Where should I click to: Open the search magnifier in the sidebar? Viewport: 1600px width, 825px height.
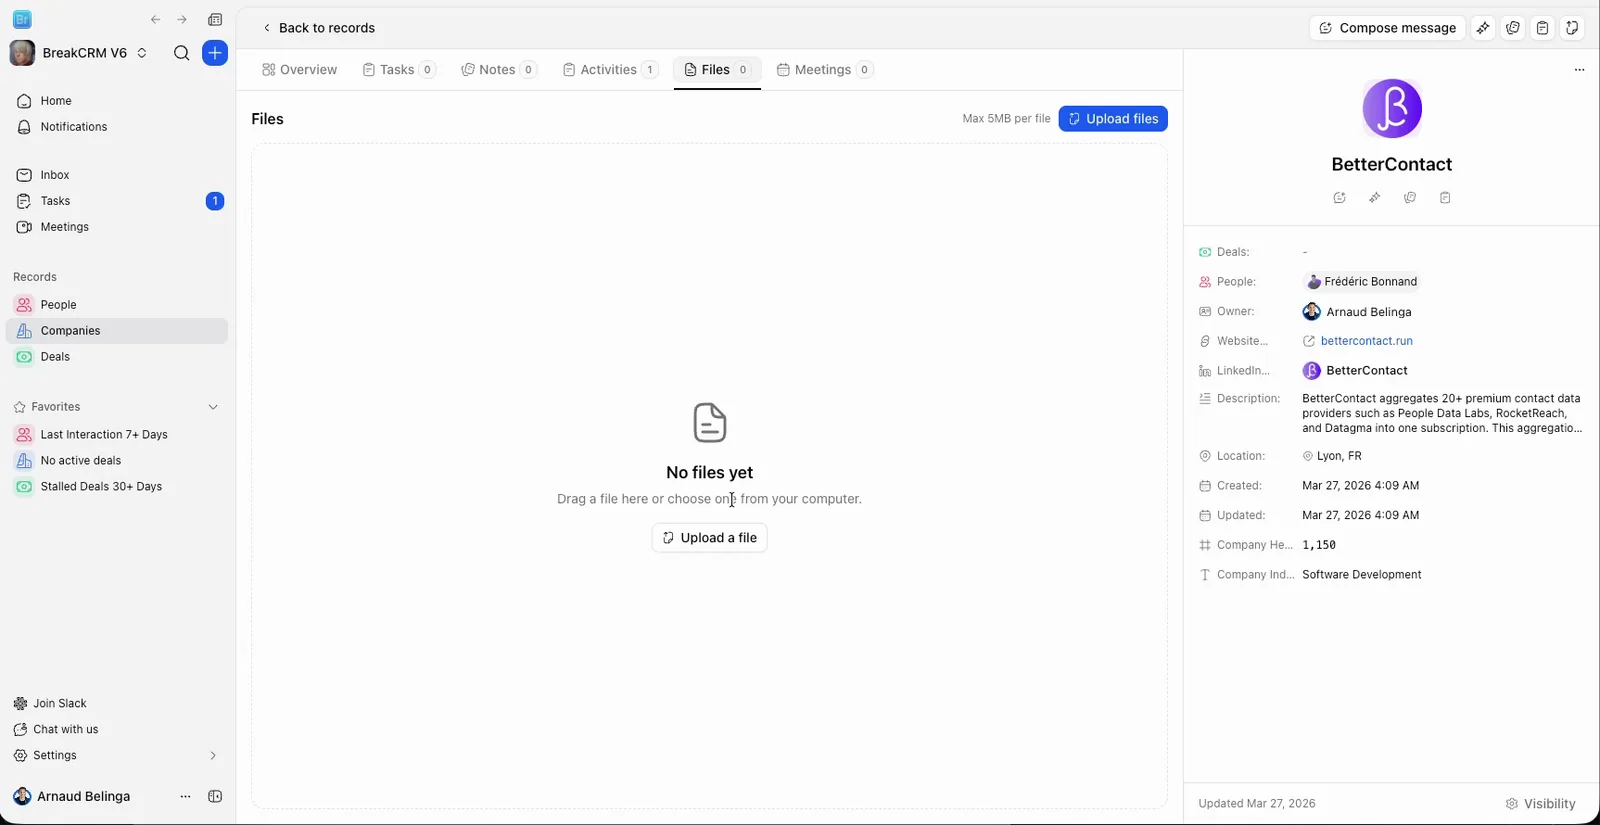181,53
